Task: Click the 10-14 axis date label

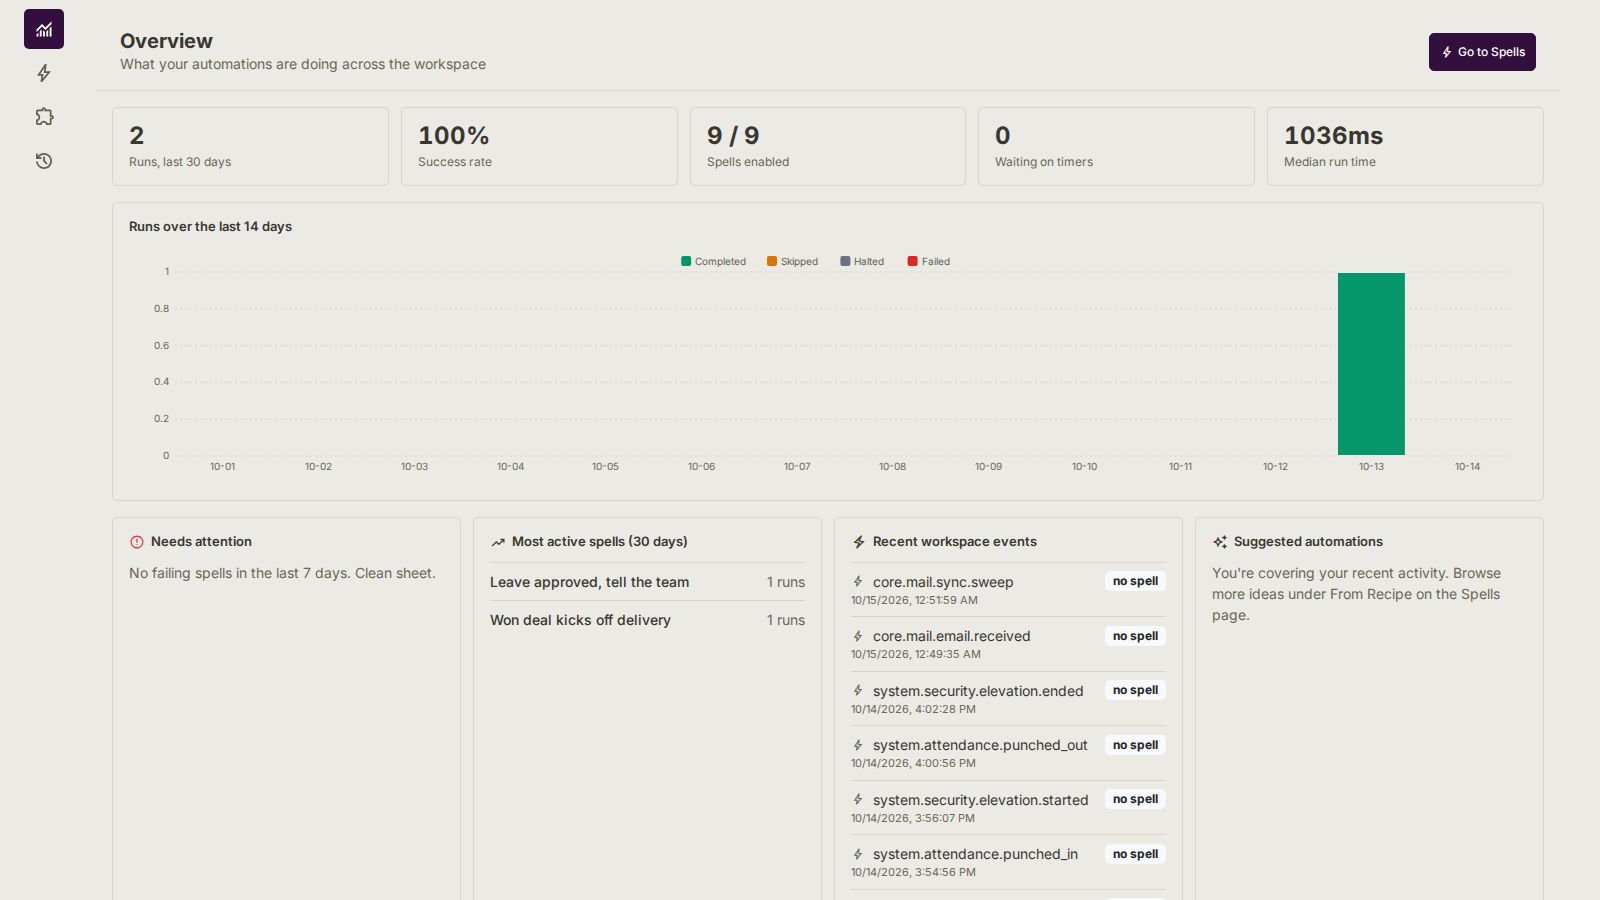Action: [1467, 467]
